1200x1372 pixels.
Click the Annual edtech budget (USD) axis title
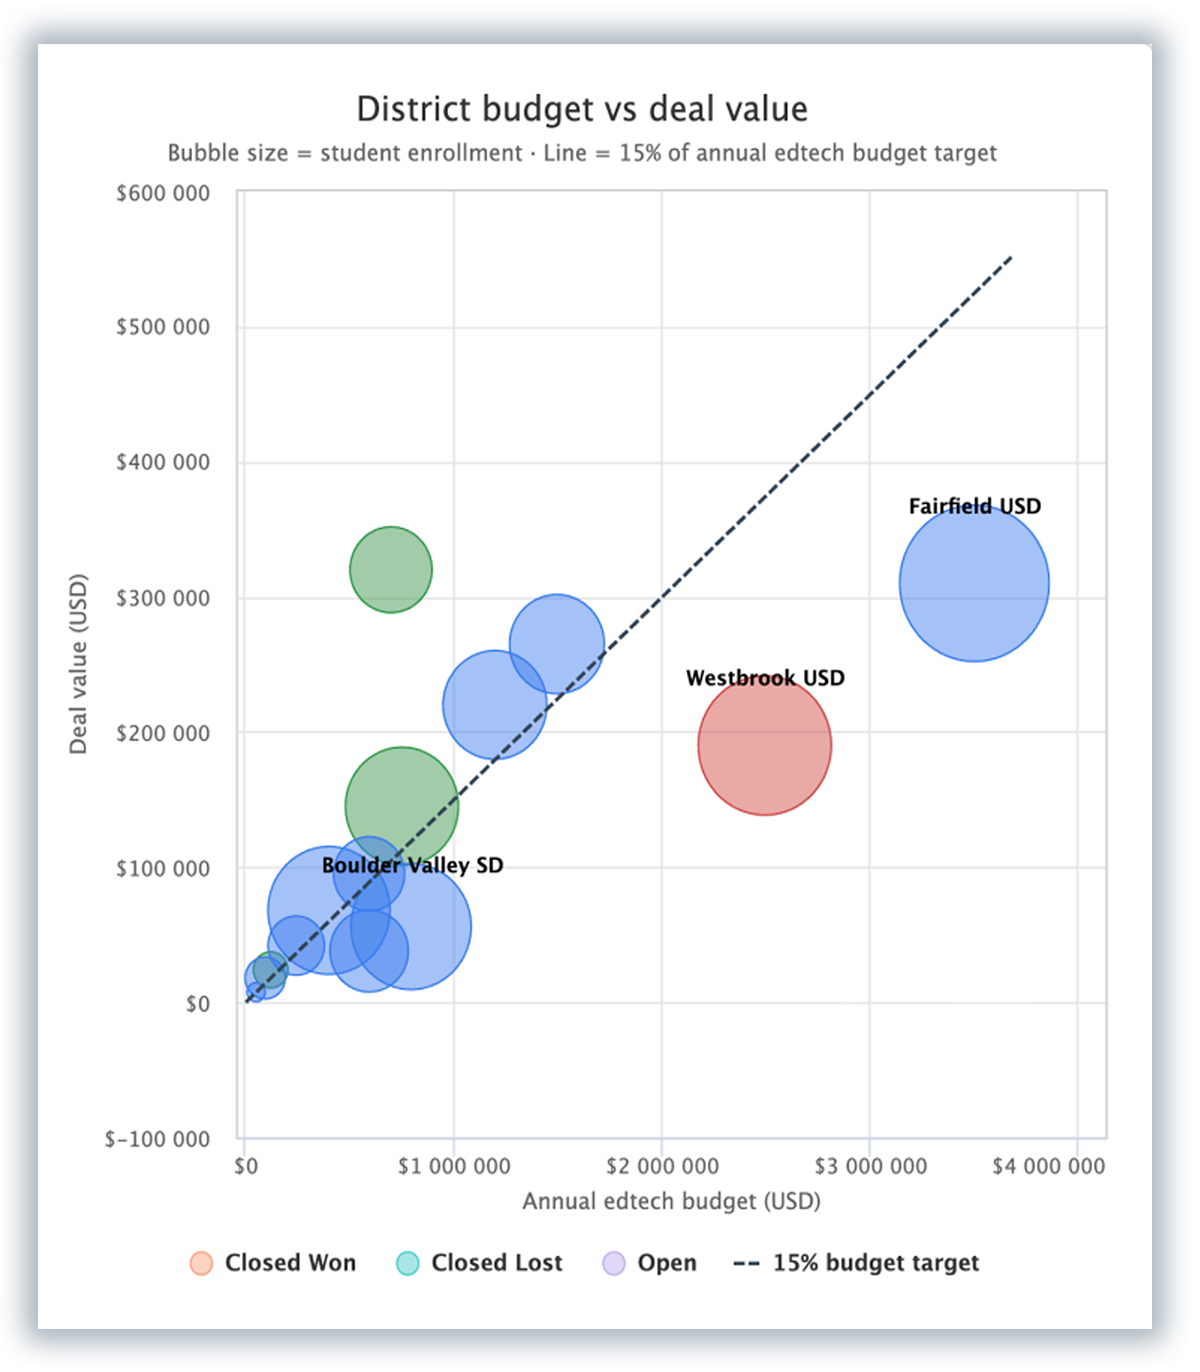671,1201
